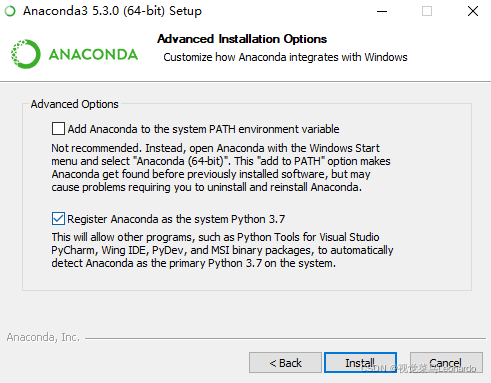Click the Install button
This screenshot has height=383, width=491.
(360, 362)
